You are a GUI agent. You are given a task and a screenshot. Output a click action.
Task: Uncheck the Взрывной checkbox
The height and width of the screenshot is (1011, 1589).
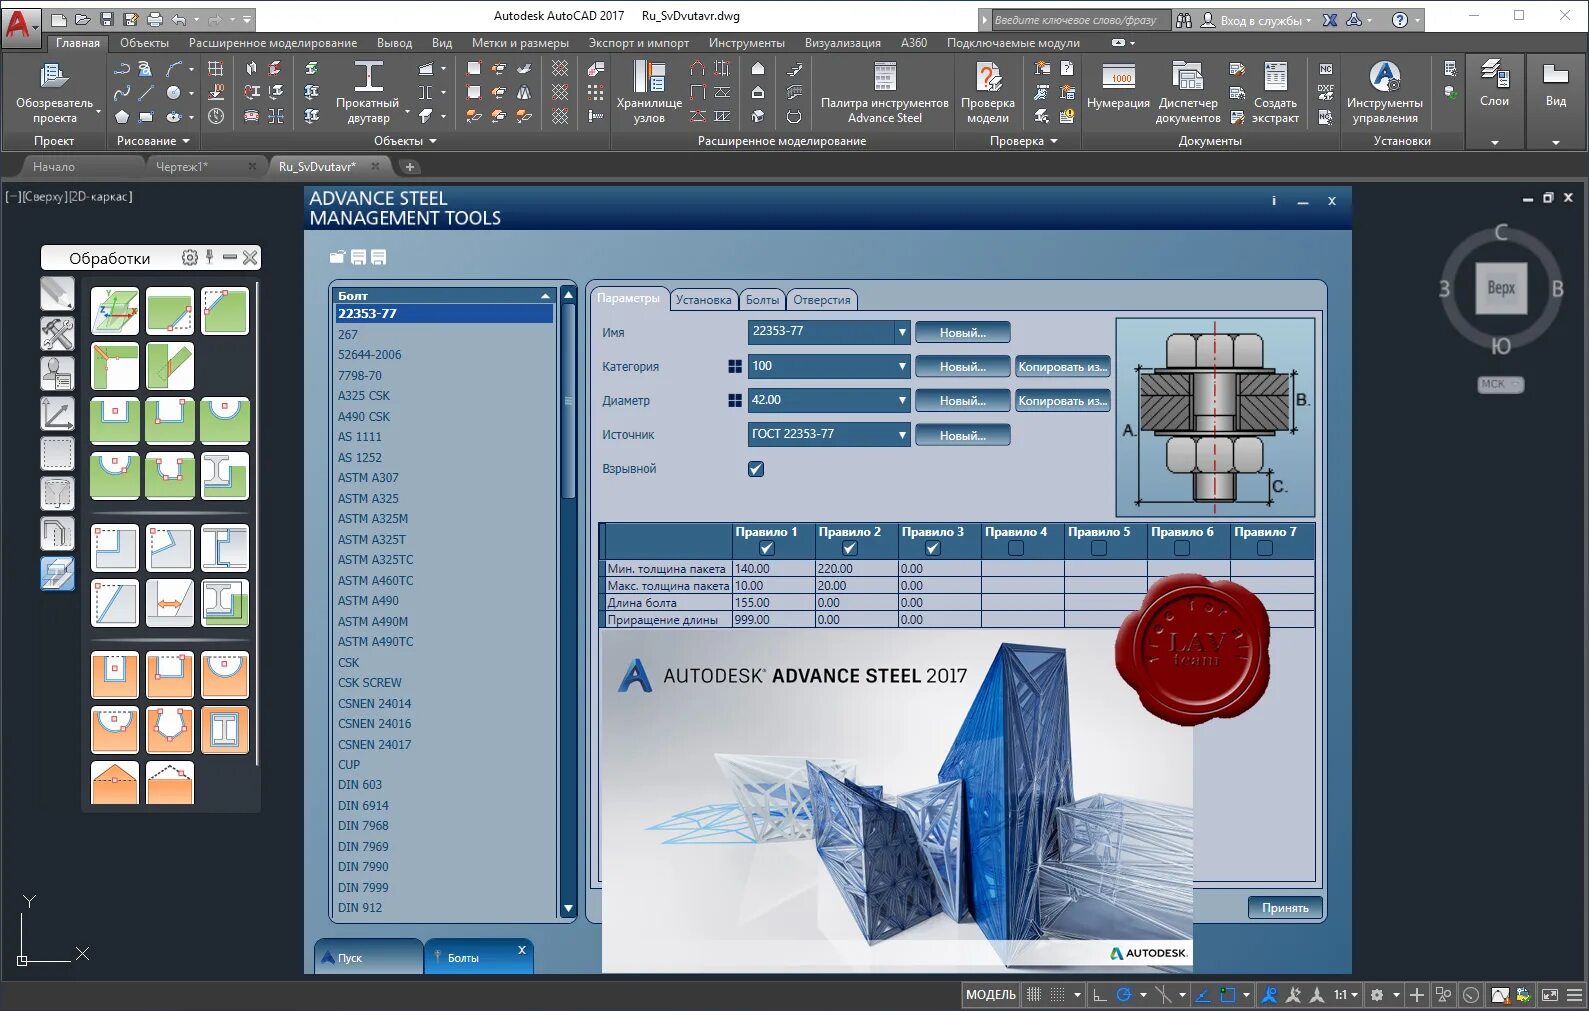click(756, 469)
